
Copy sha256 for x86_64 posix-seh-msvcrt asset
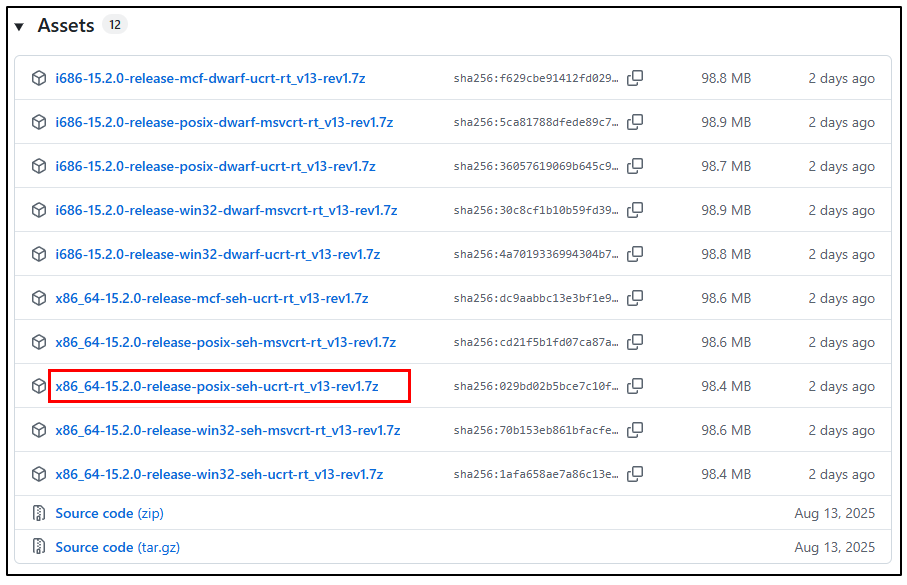coord(635,342)
